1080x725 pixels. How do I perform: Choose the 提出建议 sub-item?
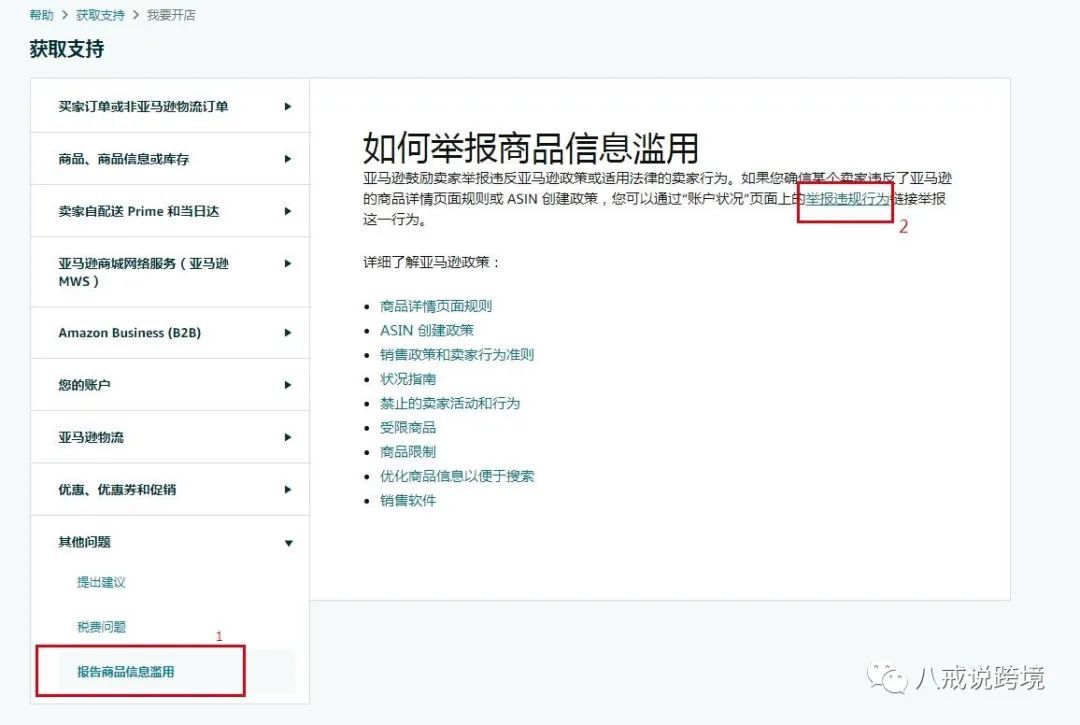(x=101, y=582)
